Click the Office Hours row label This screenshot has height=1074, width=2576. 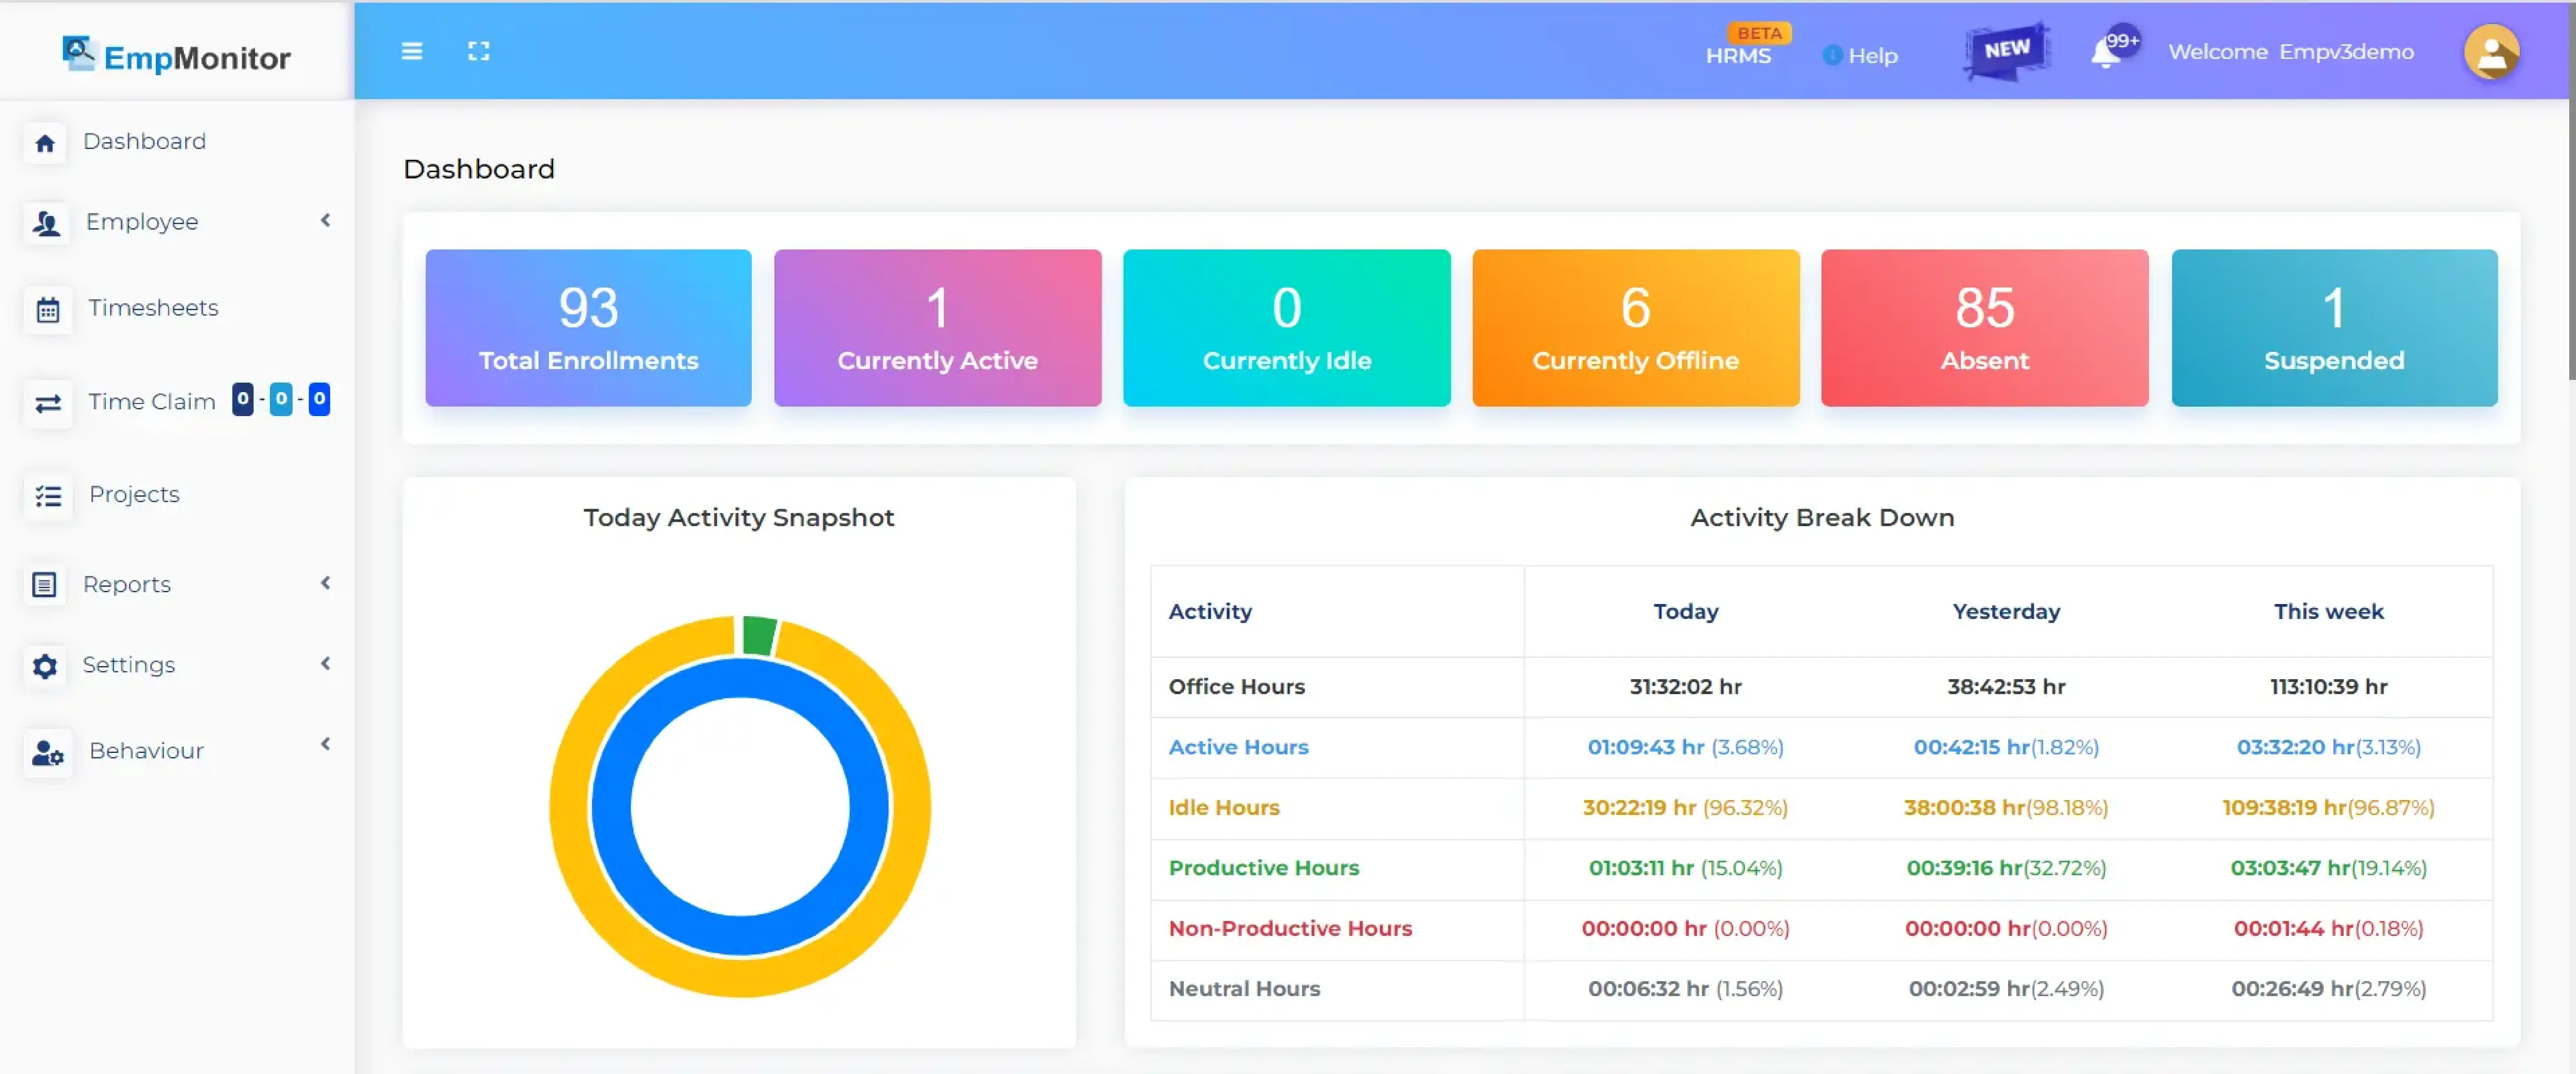click(x=1237, y=687)
